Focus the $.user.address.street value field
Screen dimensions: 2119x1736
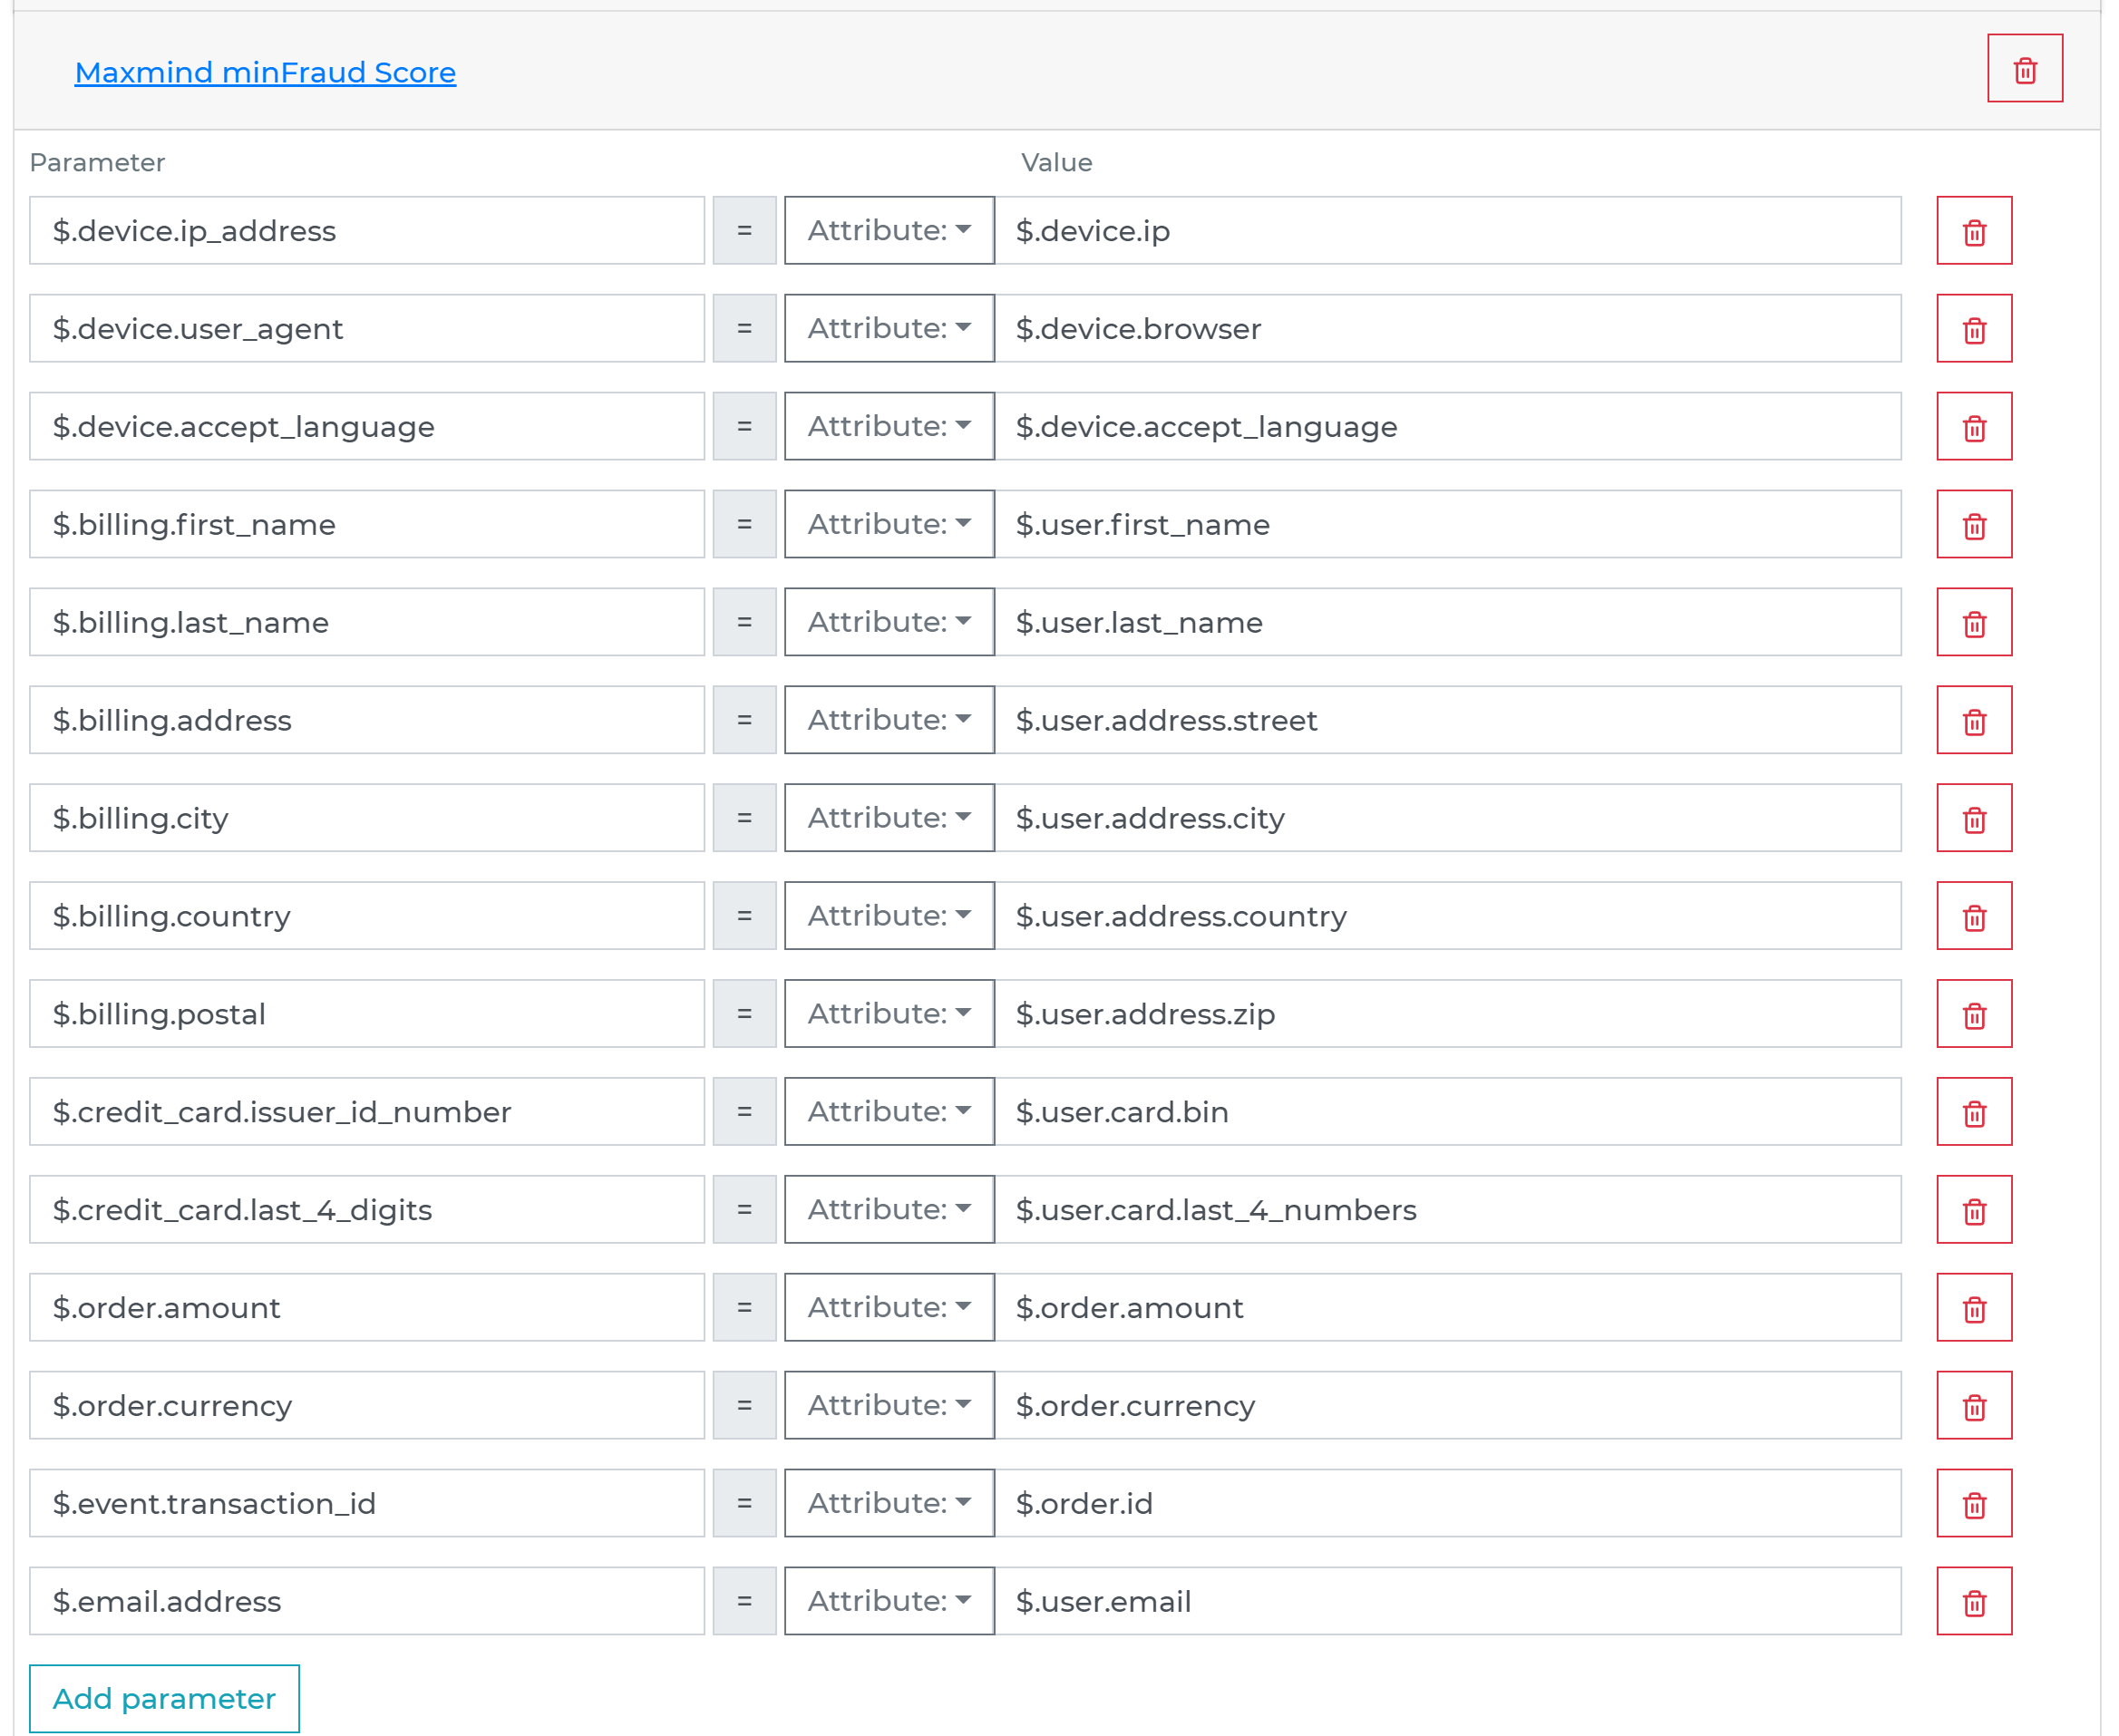click(1448, 721)
